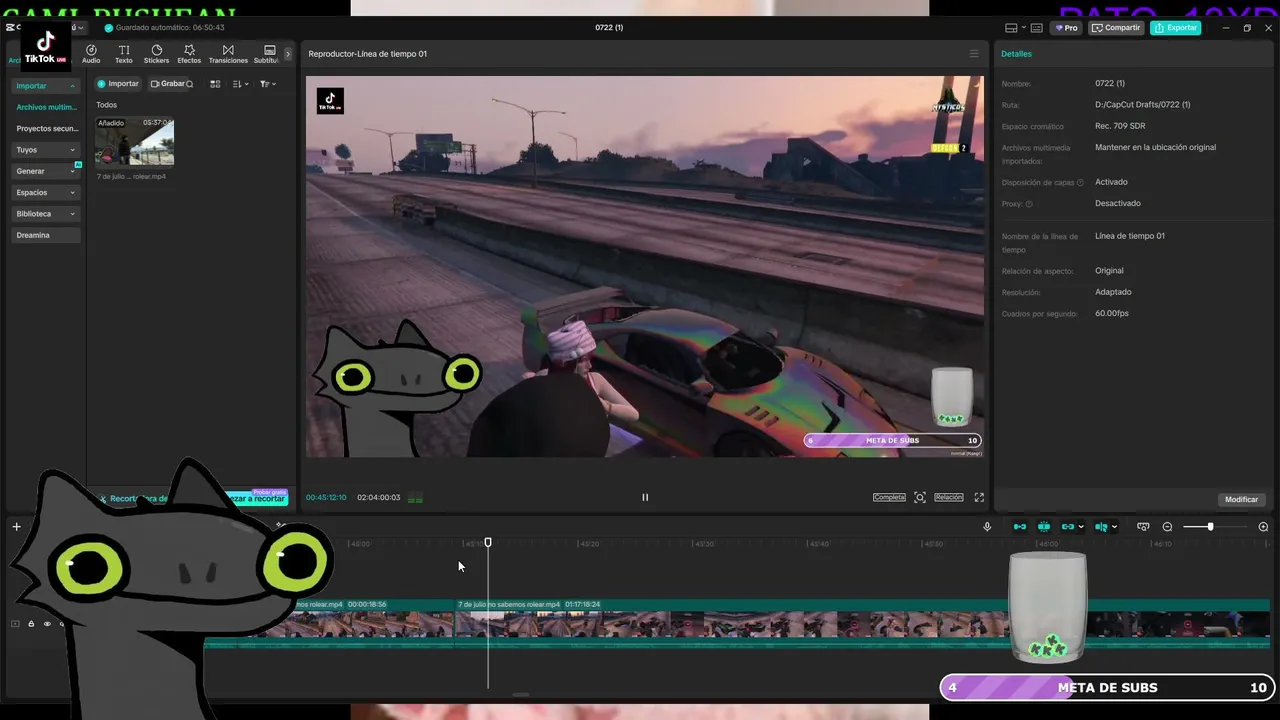1280x720 pixels.
Task: Click the 60.00fps frame rate value
Action: [x=1112, y=313]
